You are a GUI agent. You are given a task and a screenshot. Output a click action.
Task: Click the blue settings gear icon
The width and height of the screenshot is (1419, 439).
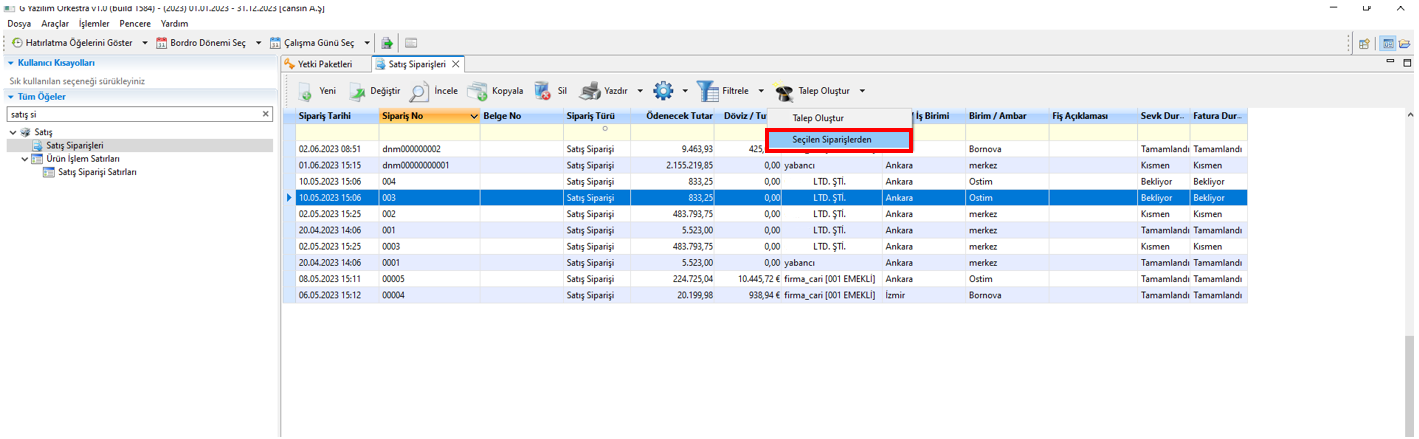click(x=663, y=91)
